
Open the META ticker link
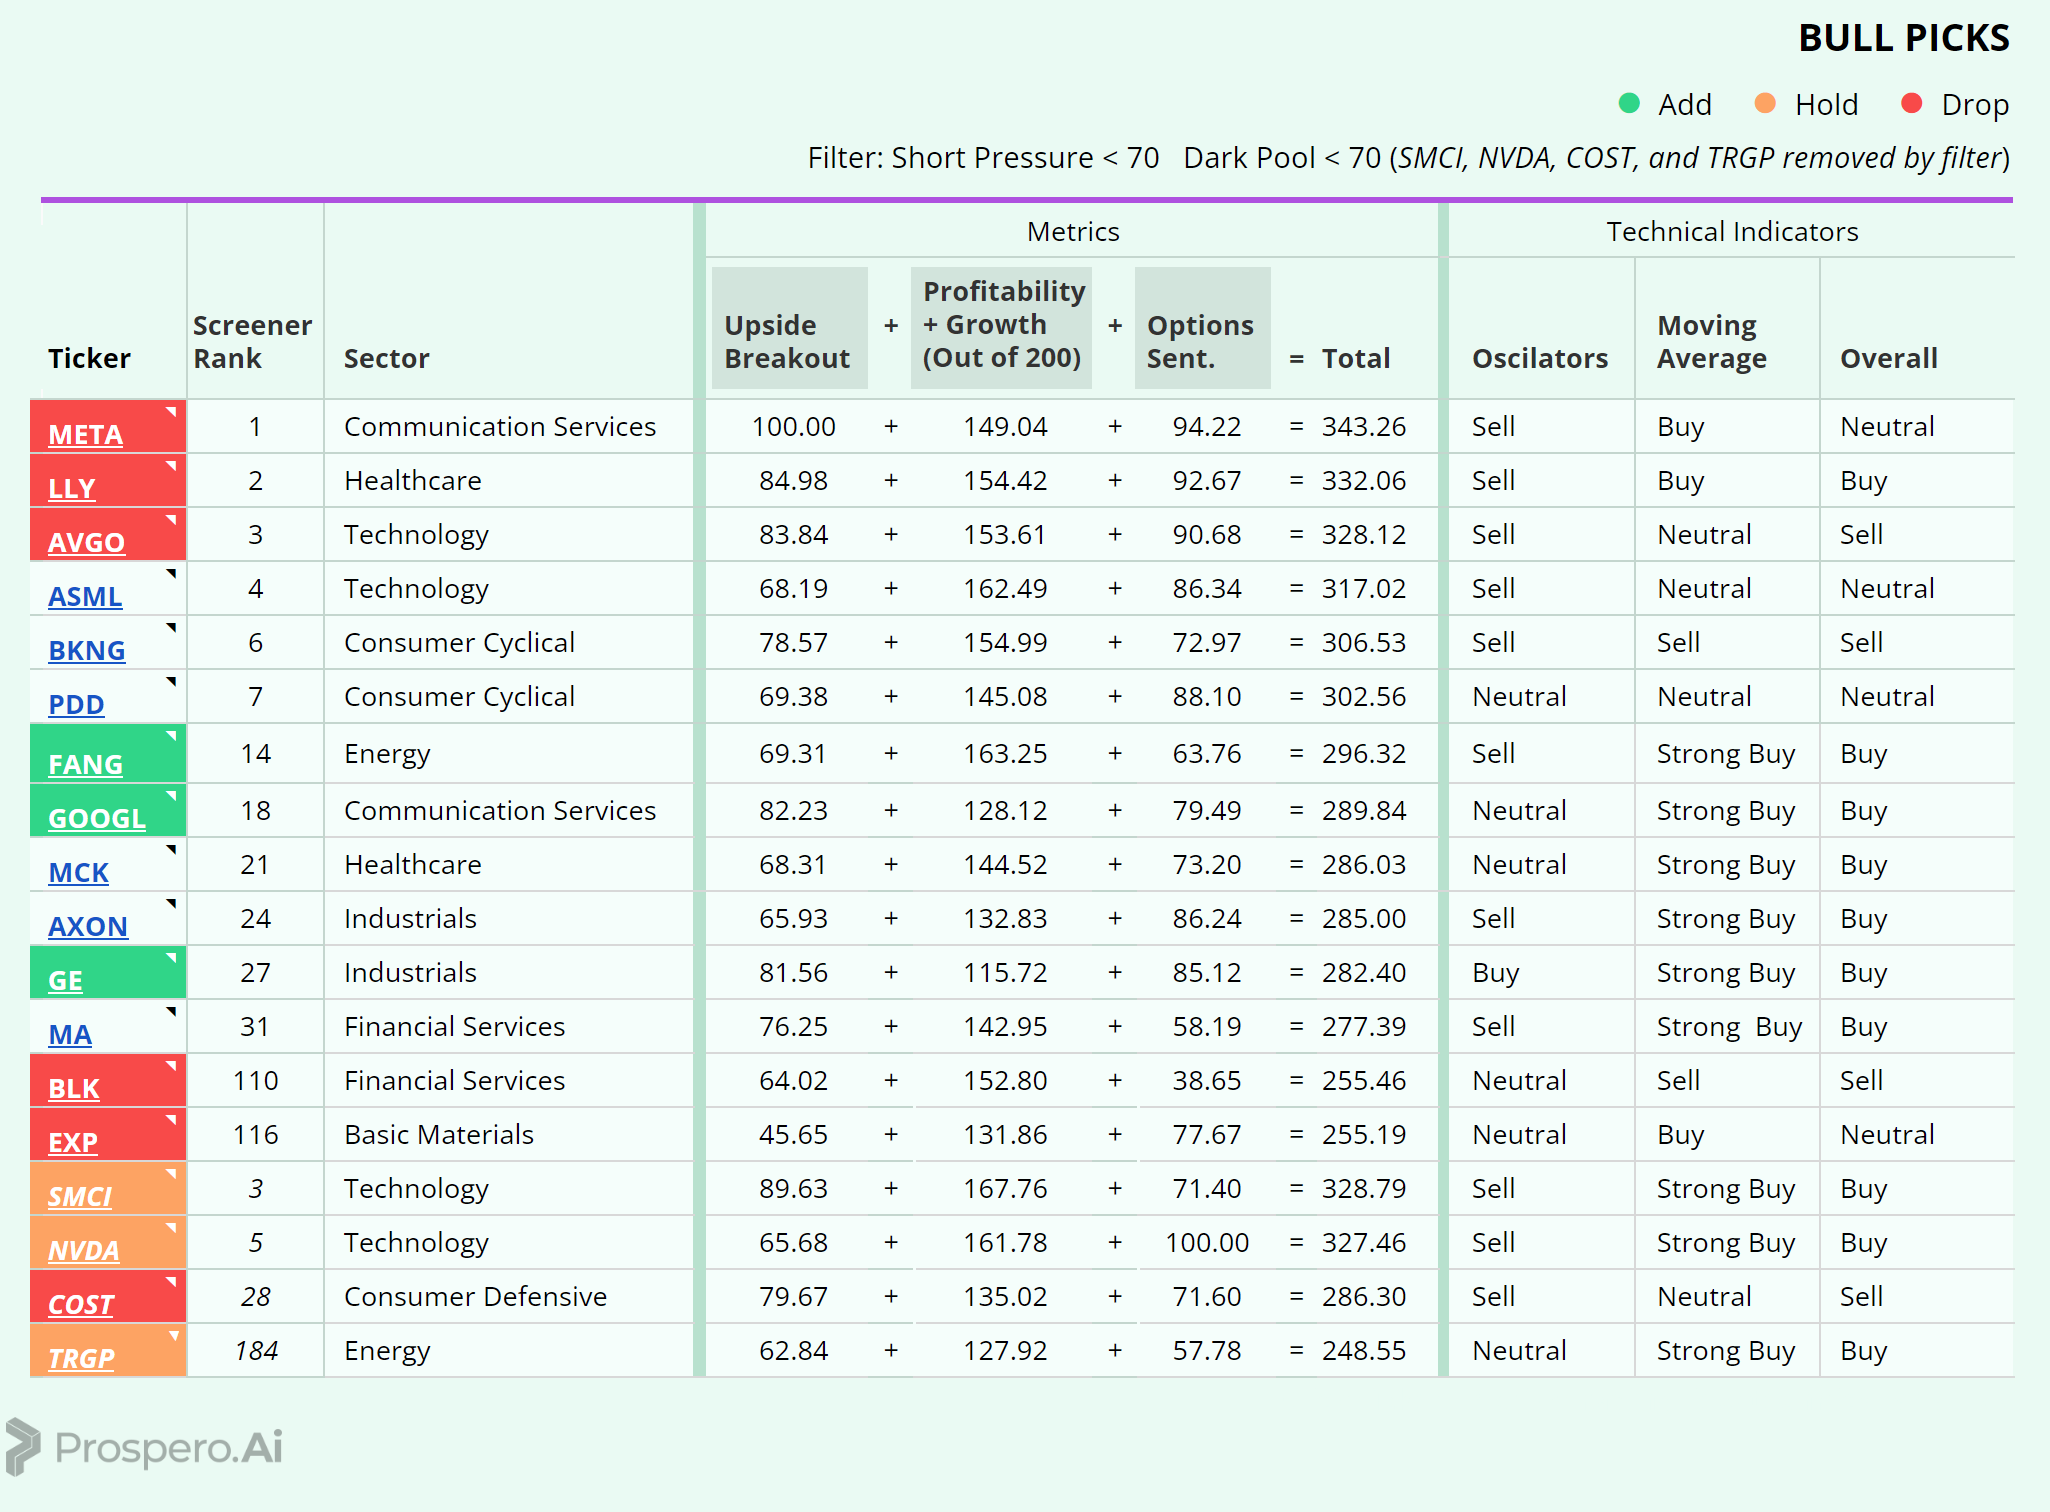click(86, 435)
